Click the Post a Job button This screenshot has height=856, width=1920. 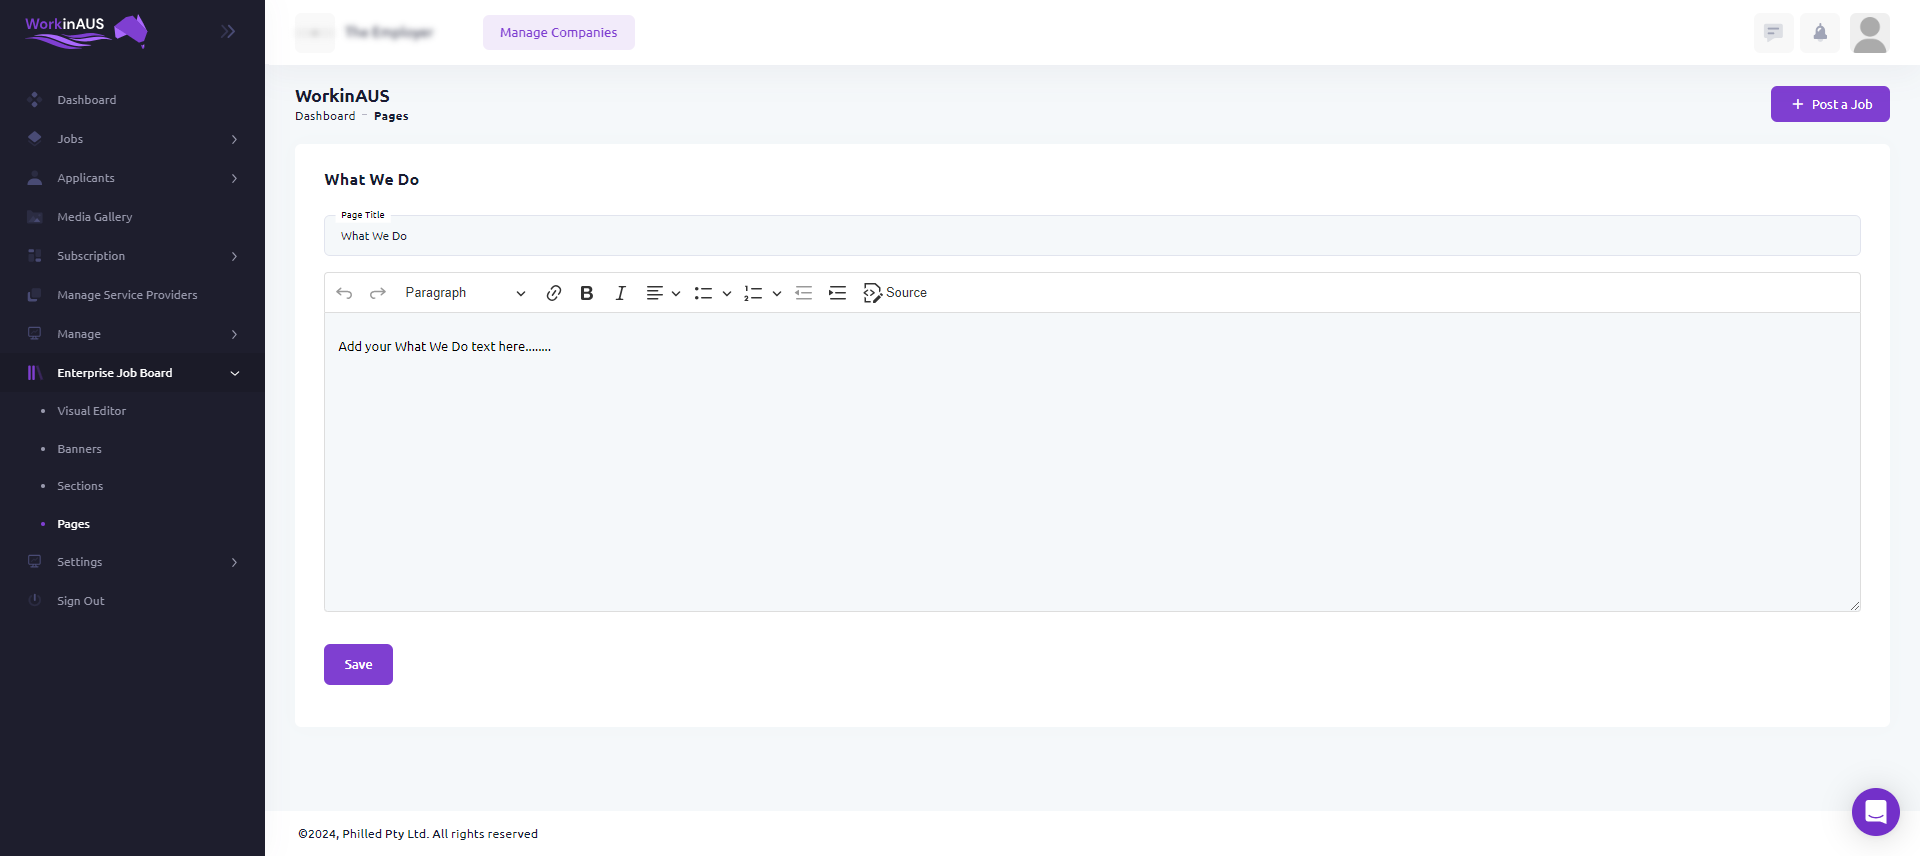tap(1830, 104)
